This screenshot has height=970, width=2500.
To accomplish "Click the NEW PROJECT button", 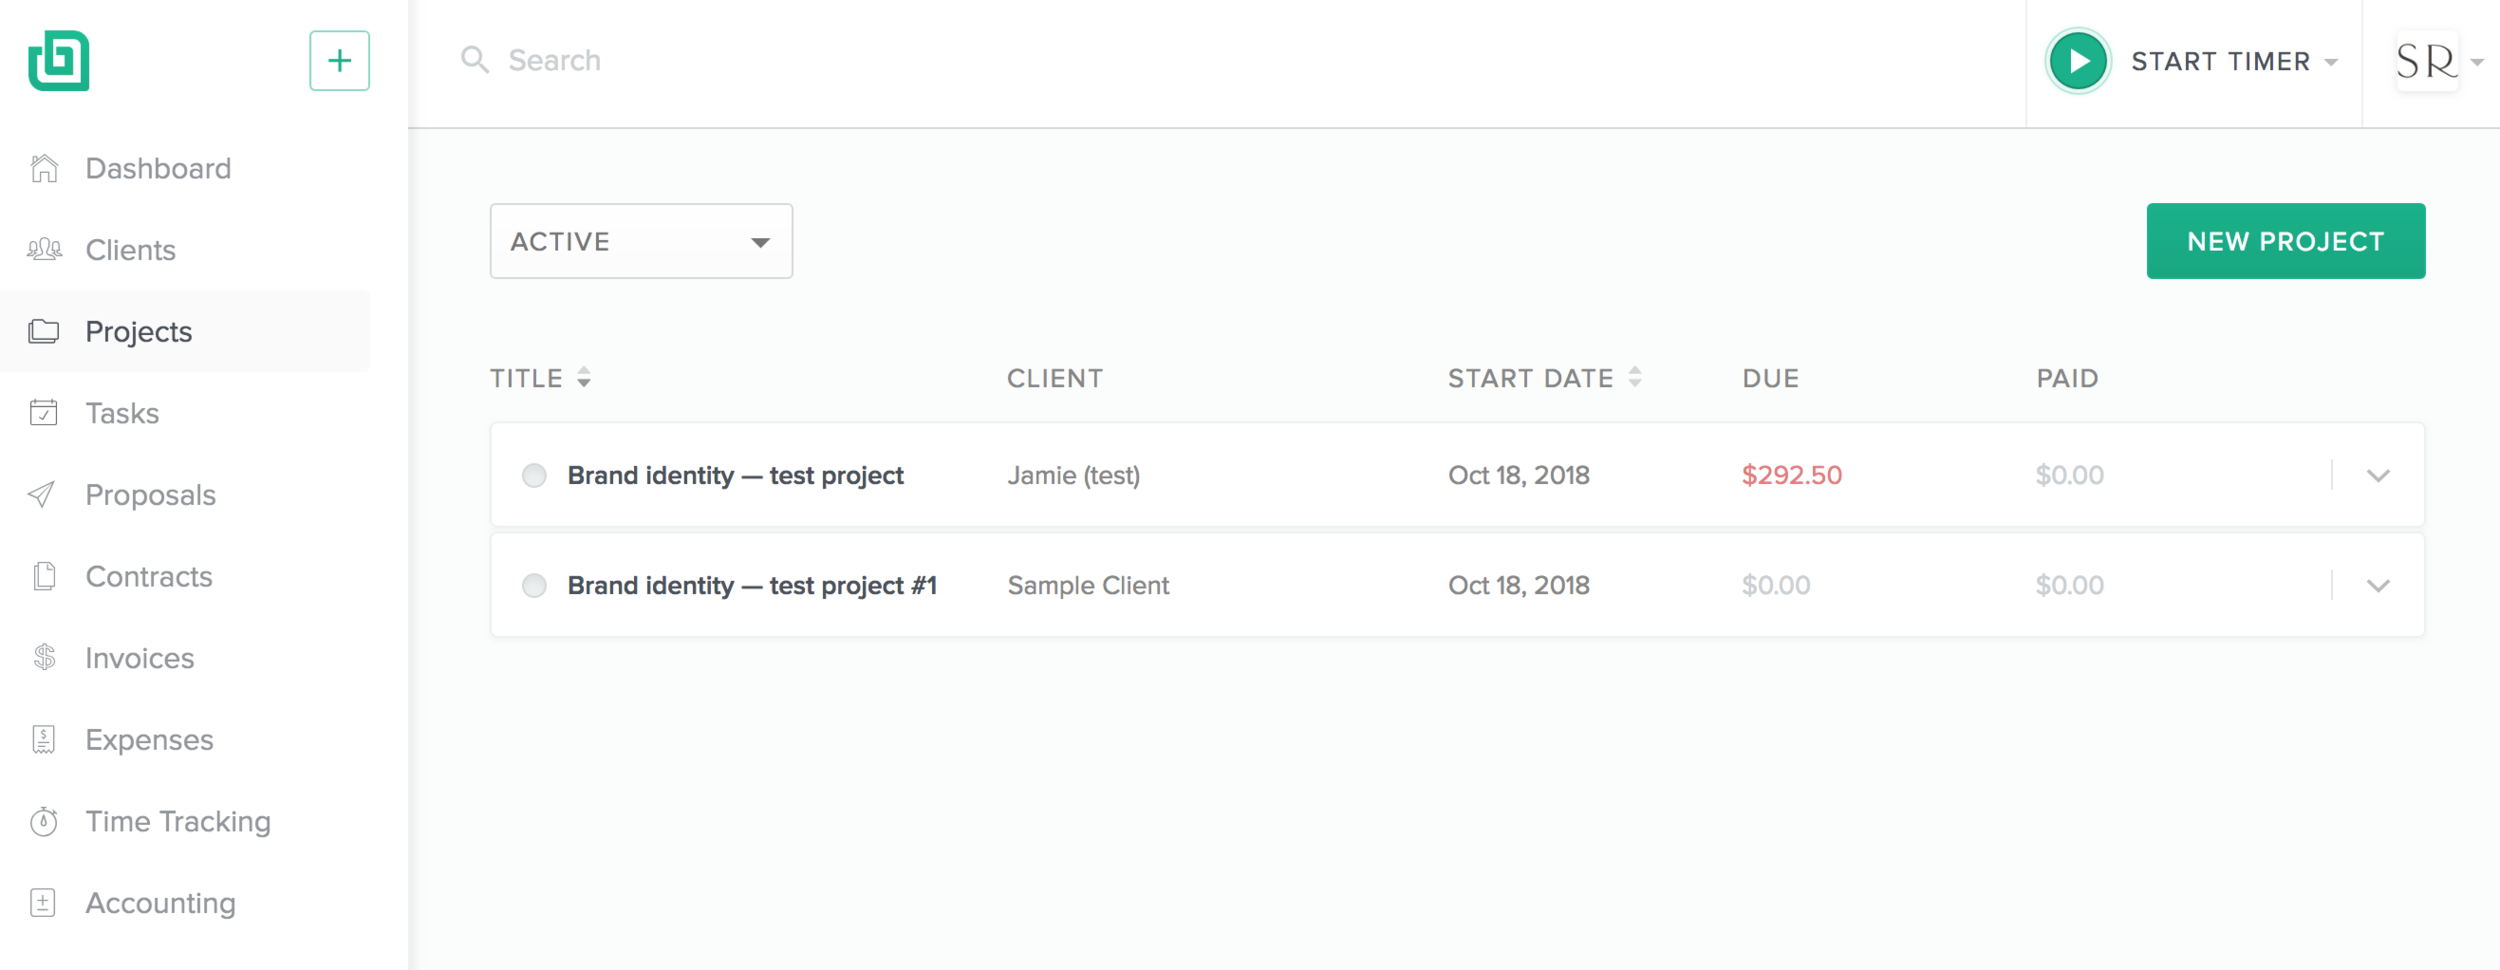I will point(2285,241).
